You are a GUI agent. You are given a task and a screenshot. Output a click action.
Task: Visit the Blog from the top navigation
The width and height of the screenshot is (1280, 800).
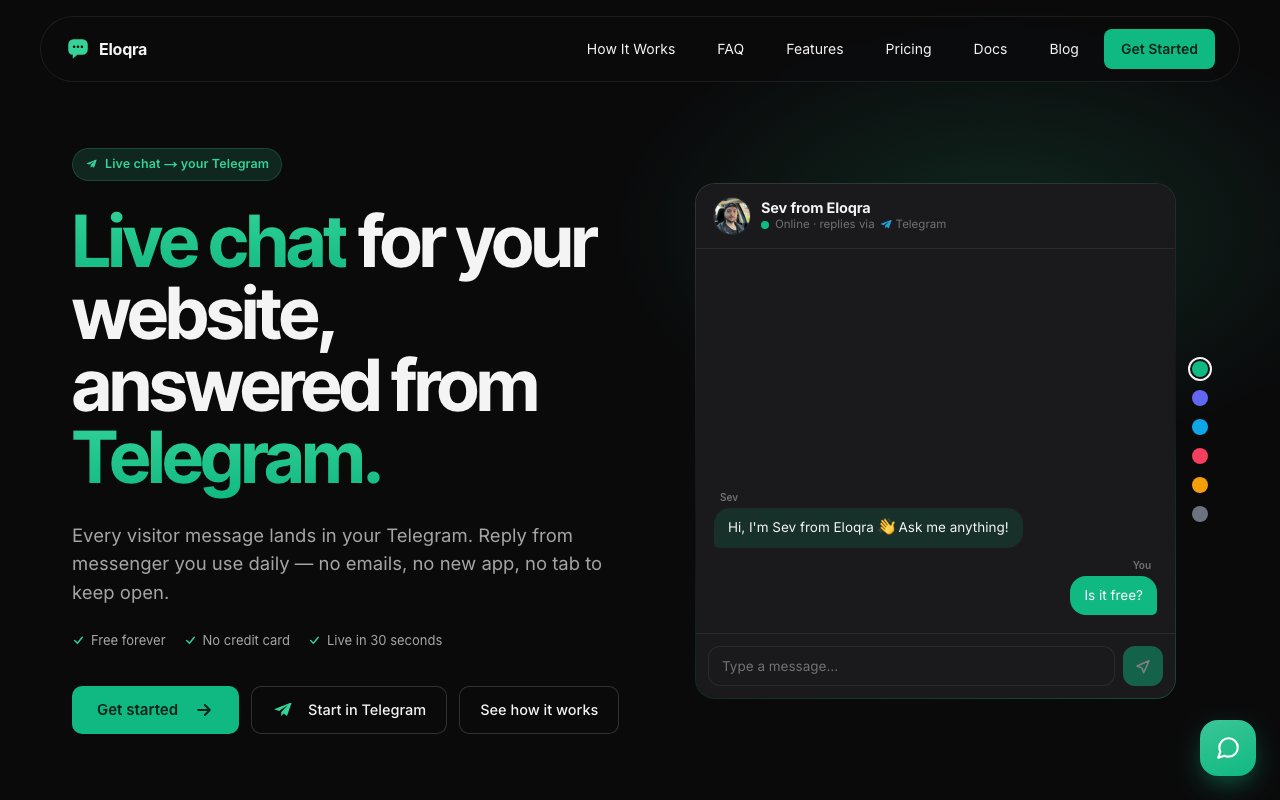click(x=1064, y=49)
